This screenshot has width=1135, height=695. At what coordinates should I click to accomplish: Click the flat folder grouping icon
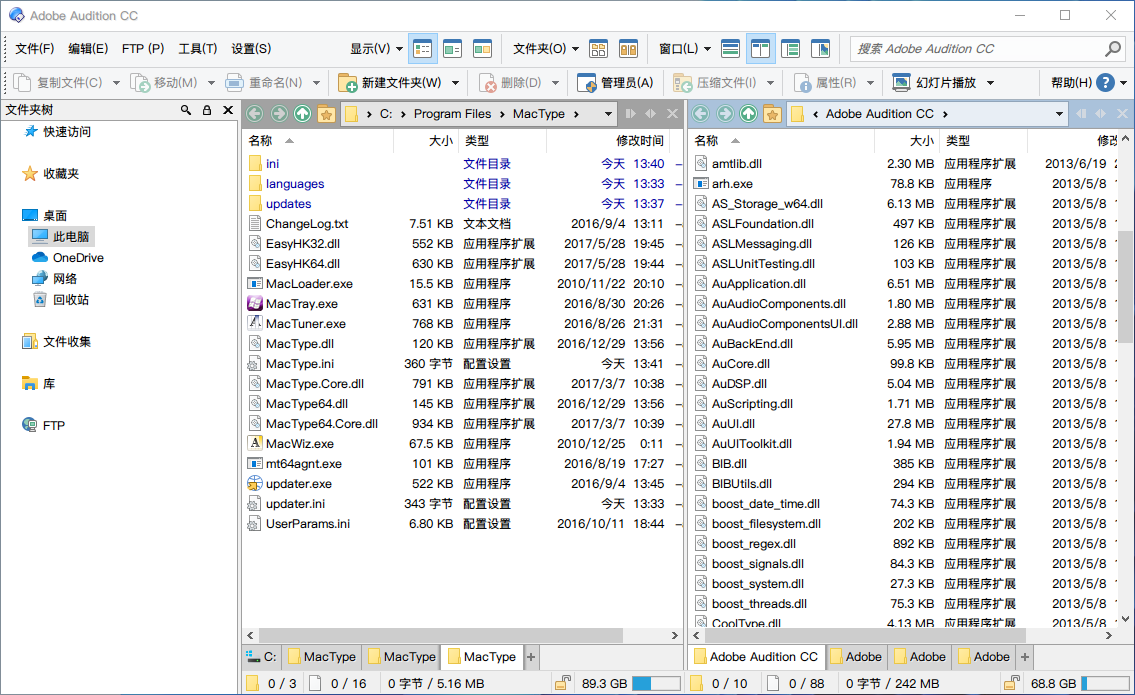click(599, 49)
